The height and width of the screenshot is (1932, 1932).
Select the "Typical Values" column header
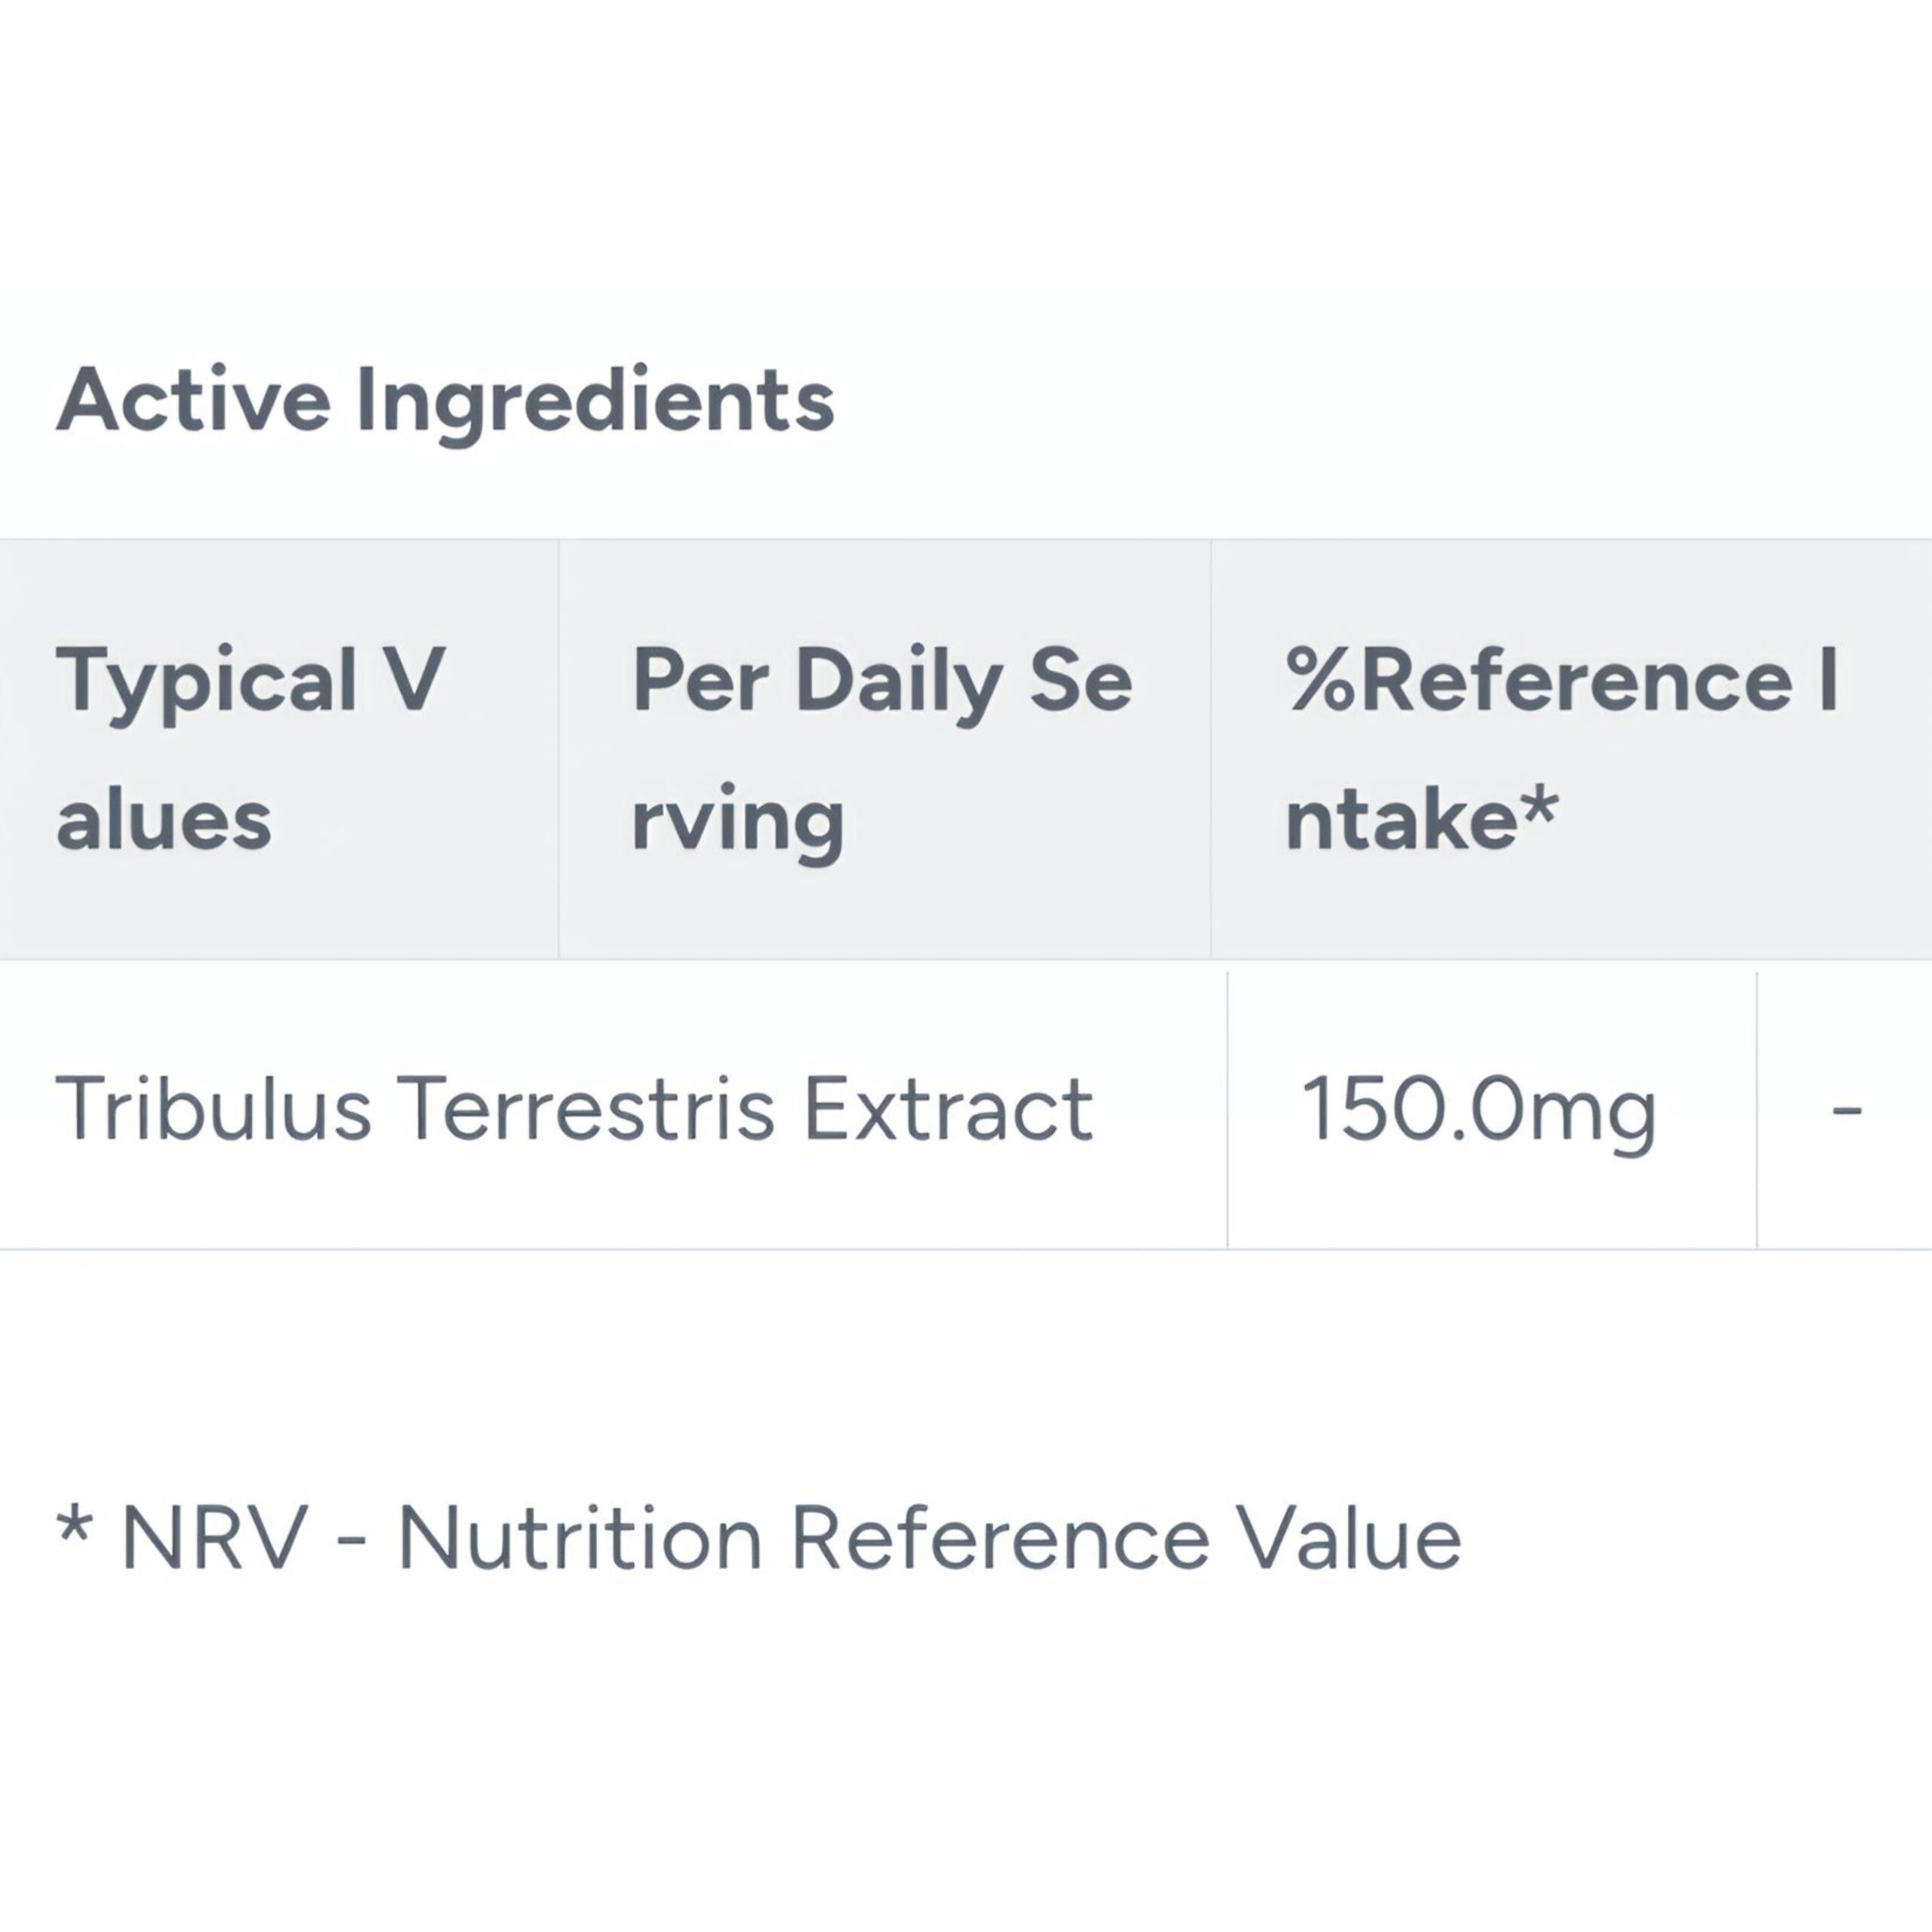tap(250, 749)
